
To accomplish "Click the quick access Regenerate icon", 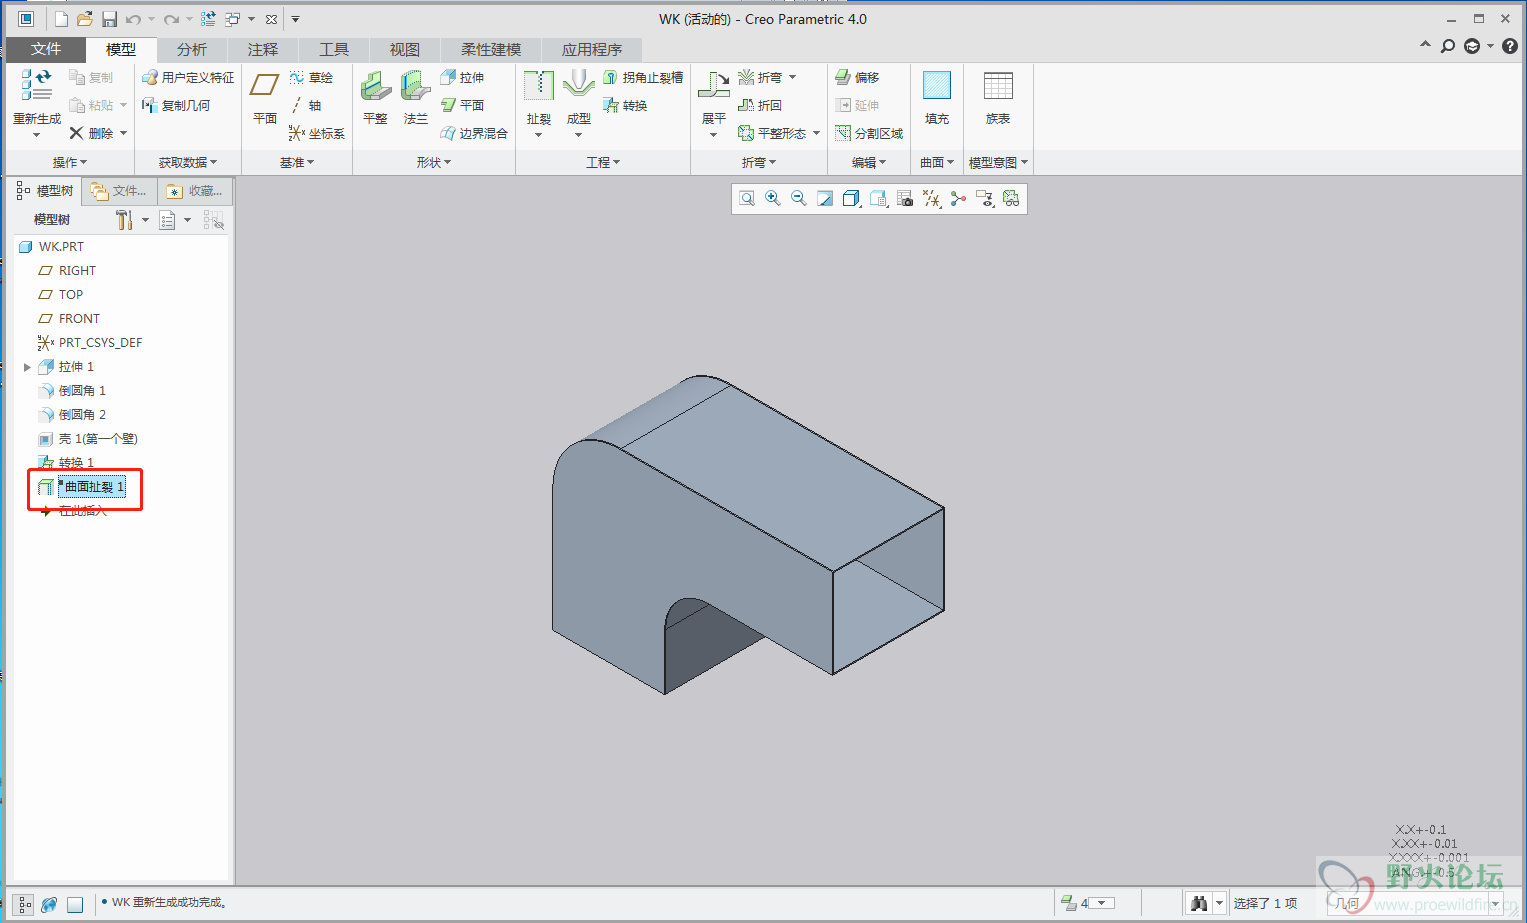I will click(208, 19).
